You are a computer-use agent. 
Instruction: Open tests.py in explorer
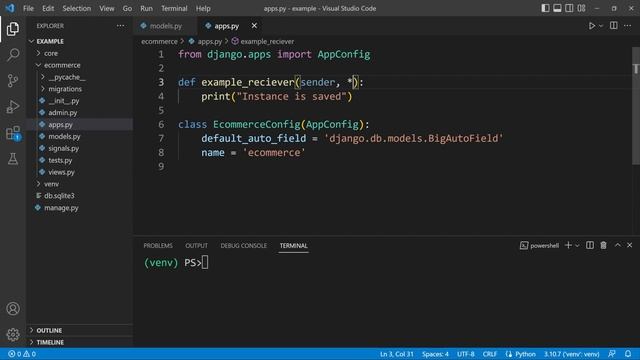point(60,160)
